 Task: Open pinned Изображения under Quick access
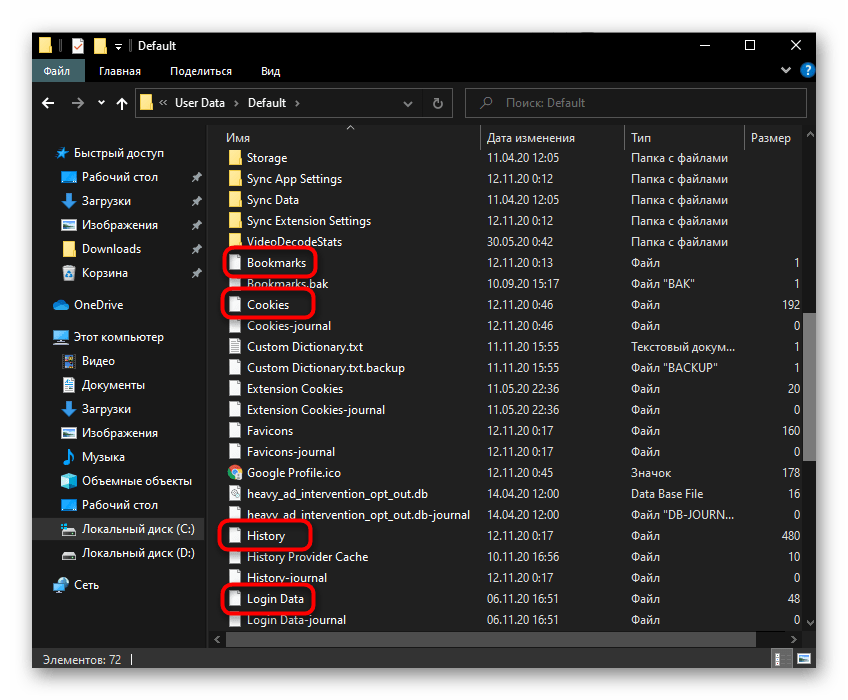[120, 225]
